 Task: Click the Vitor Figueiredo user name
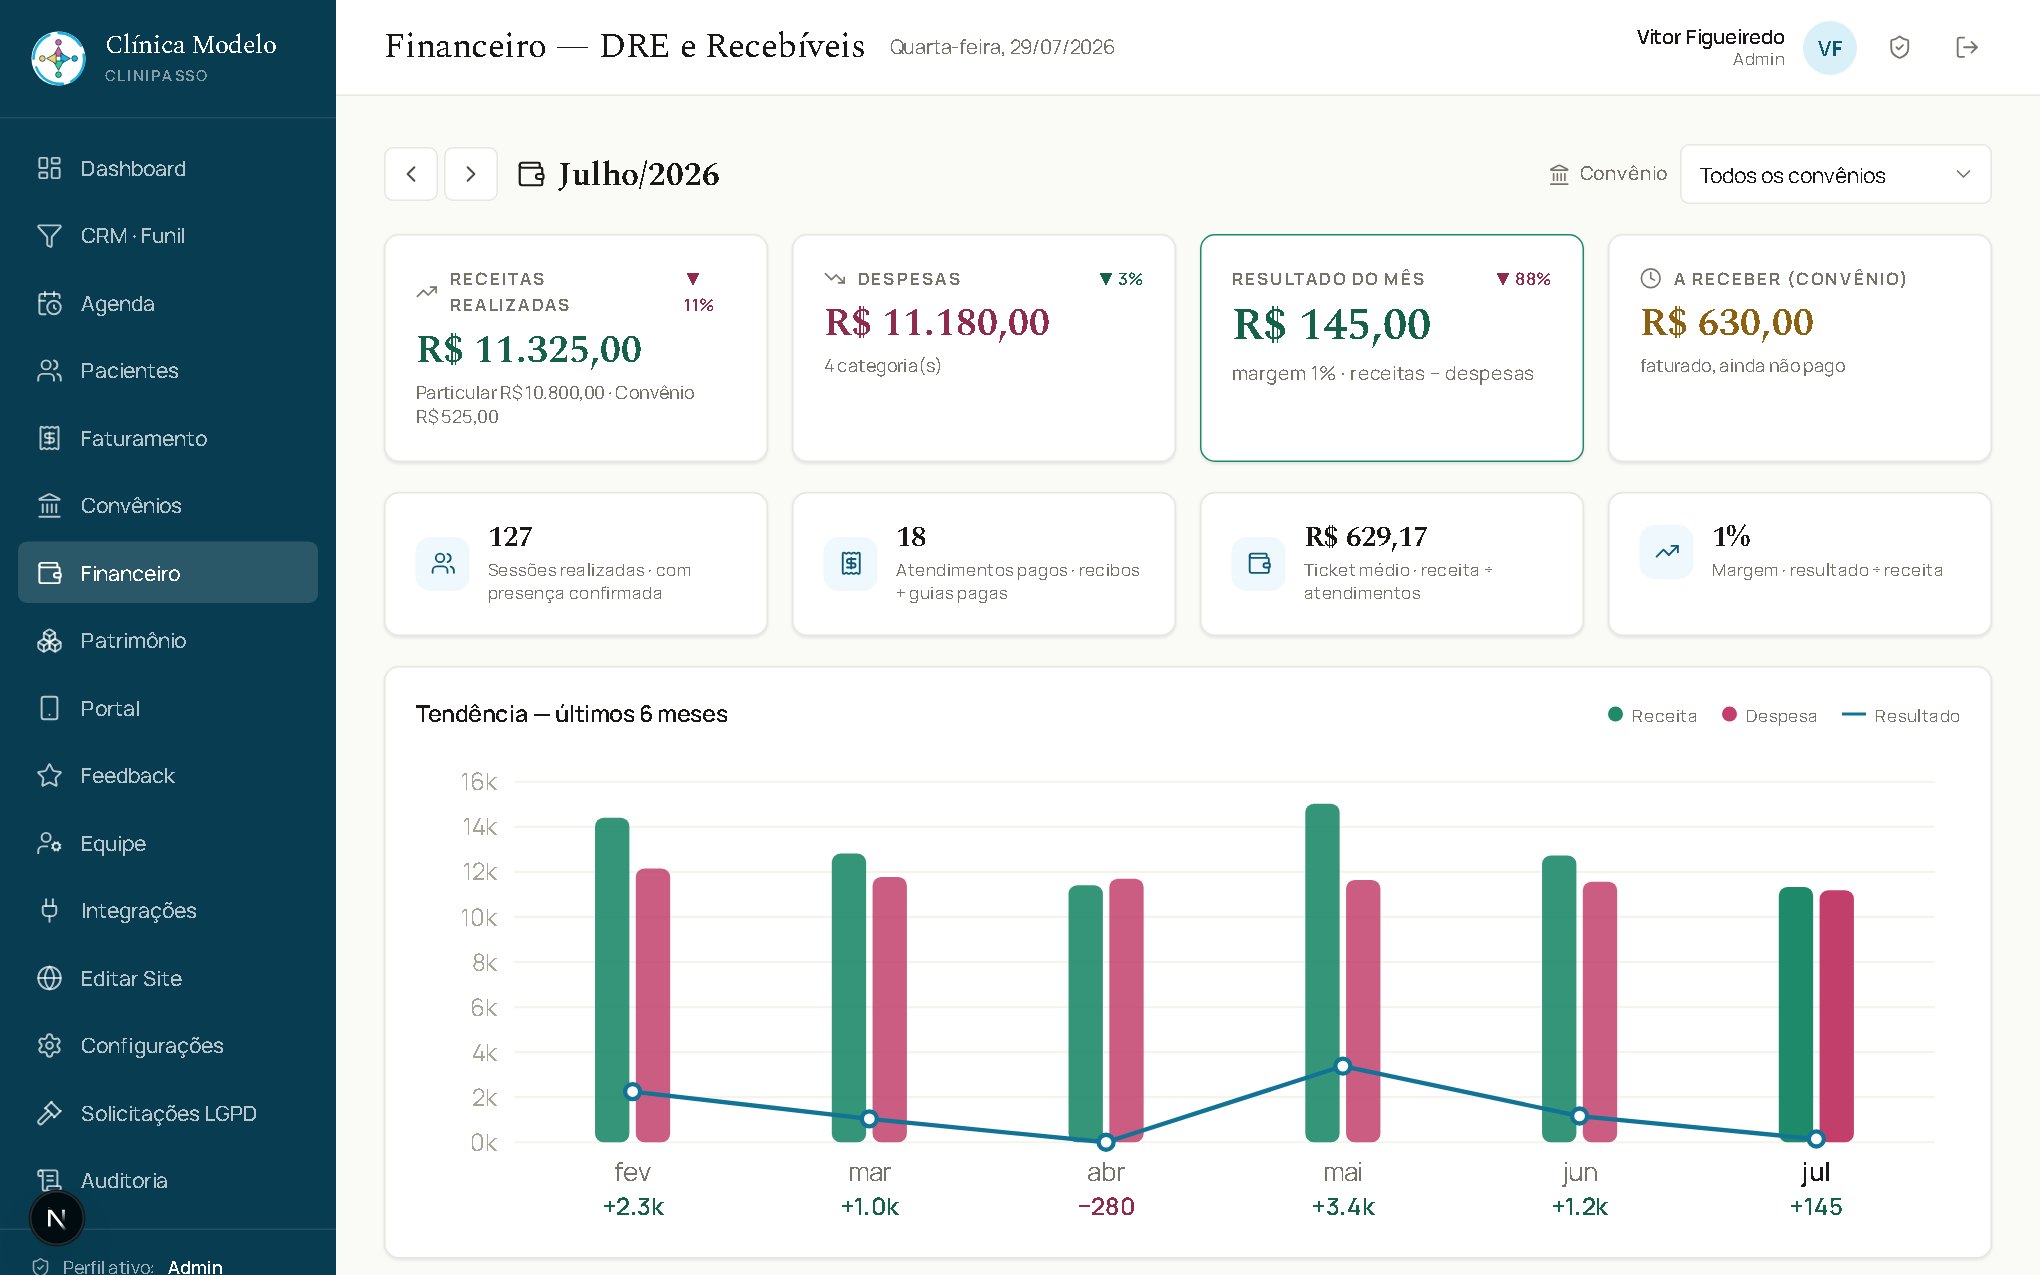pos(1710,37)
